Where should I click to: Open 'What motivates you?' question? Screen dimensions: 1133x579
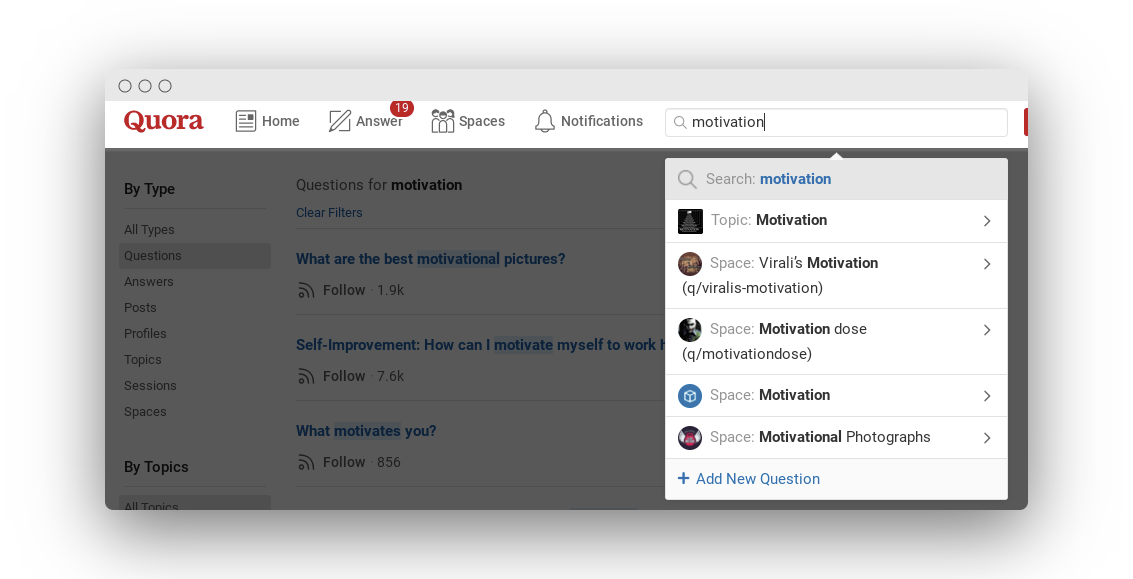[x=366, y=431]
